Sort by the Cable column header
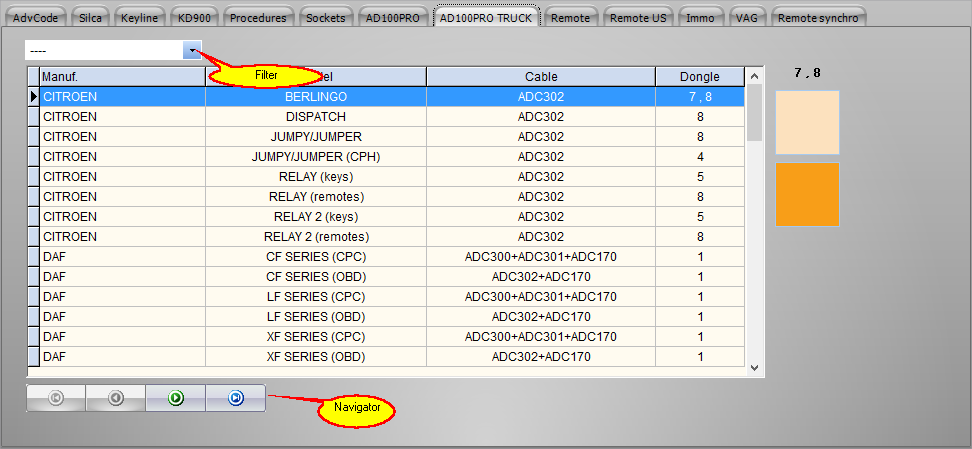The width and height of the screenshot is (972, 449). pyautogui.click(x=541, y=77)
